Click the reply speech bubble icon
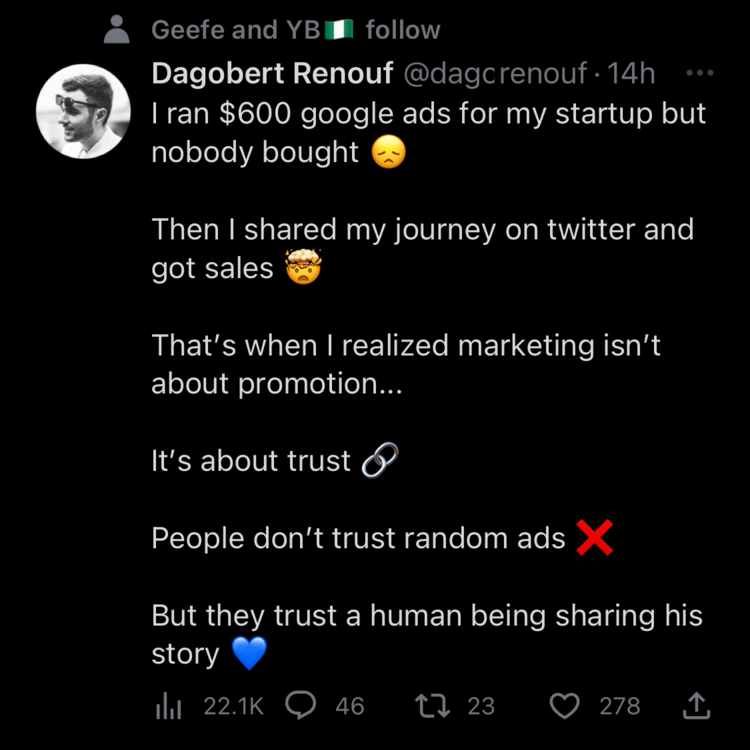 301,706
